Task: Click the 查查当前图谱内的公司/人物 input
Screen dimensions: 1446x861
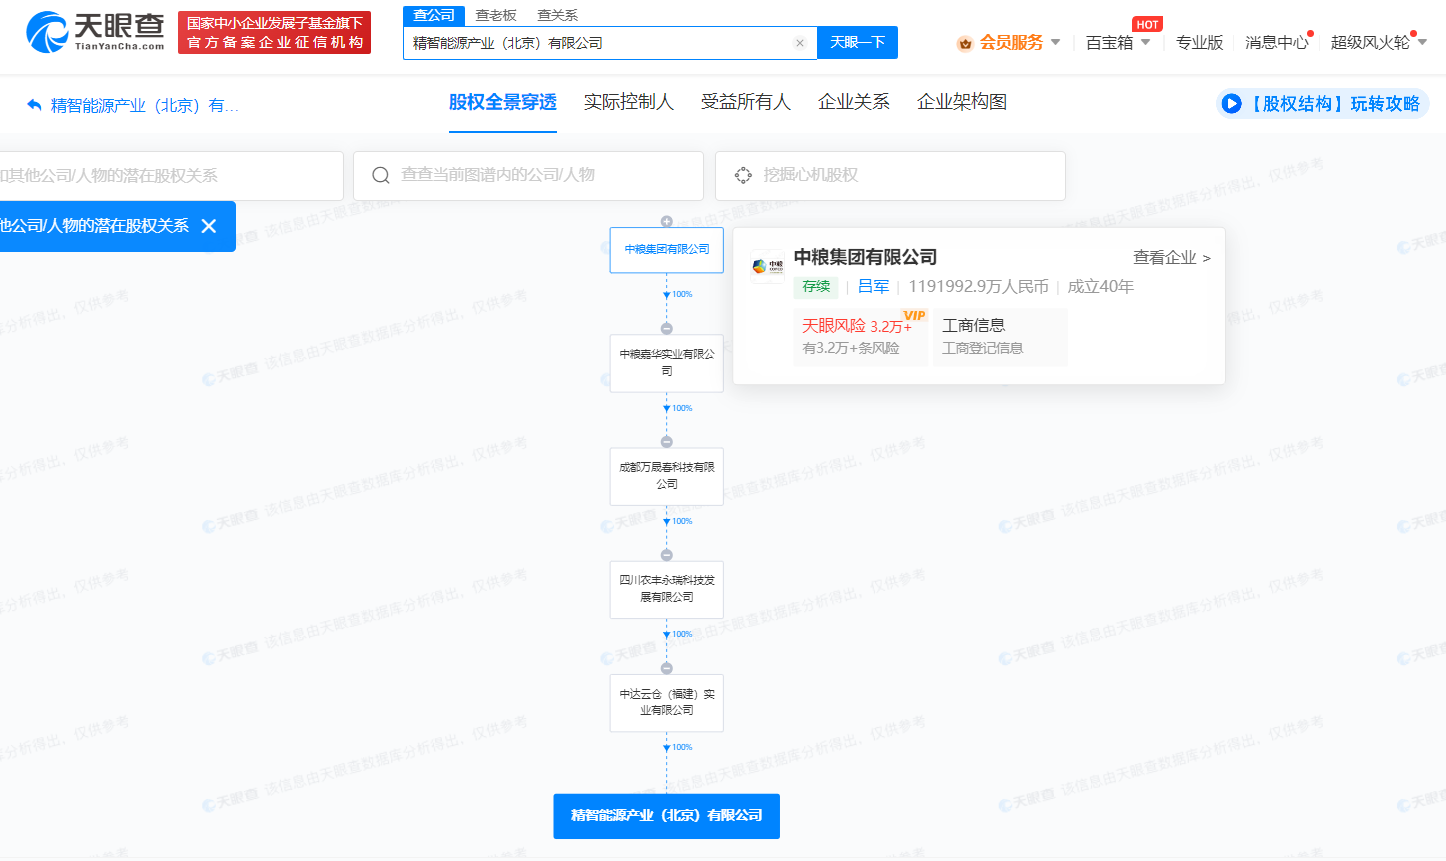Action: coord(528,176)
